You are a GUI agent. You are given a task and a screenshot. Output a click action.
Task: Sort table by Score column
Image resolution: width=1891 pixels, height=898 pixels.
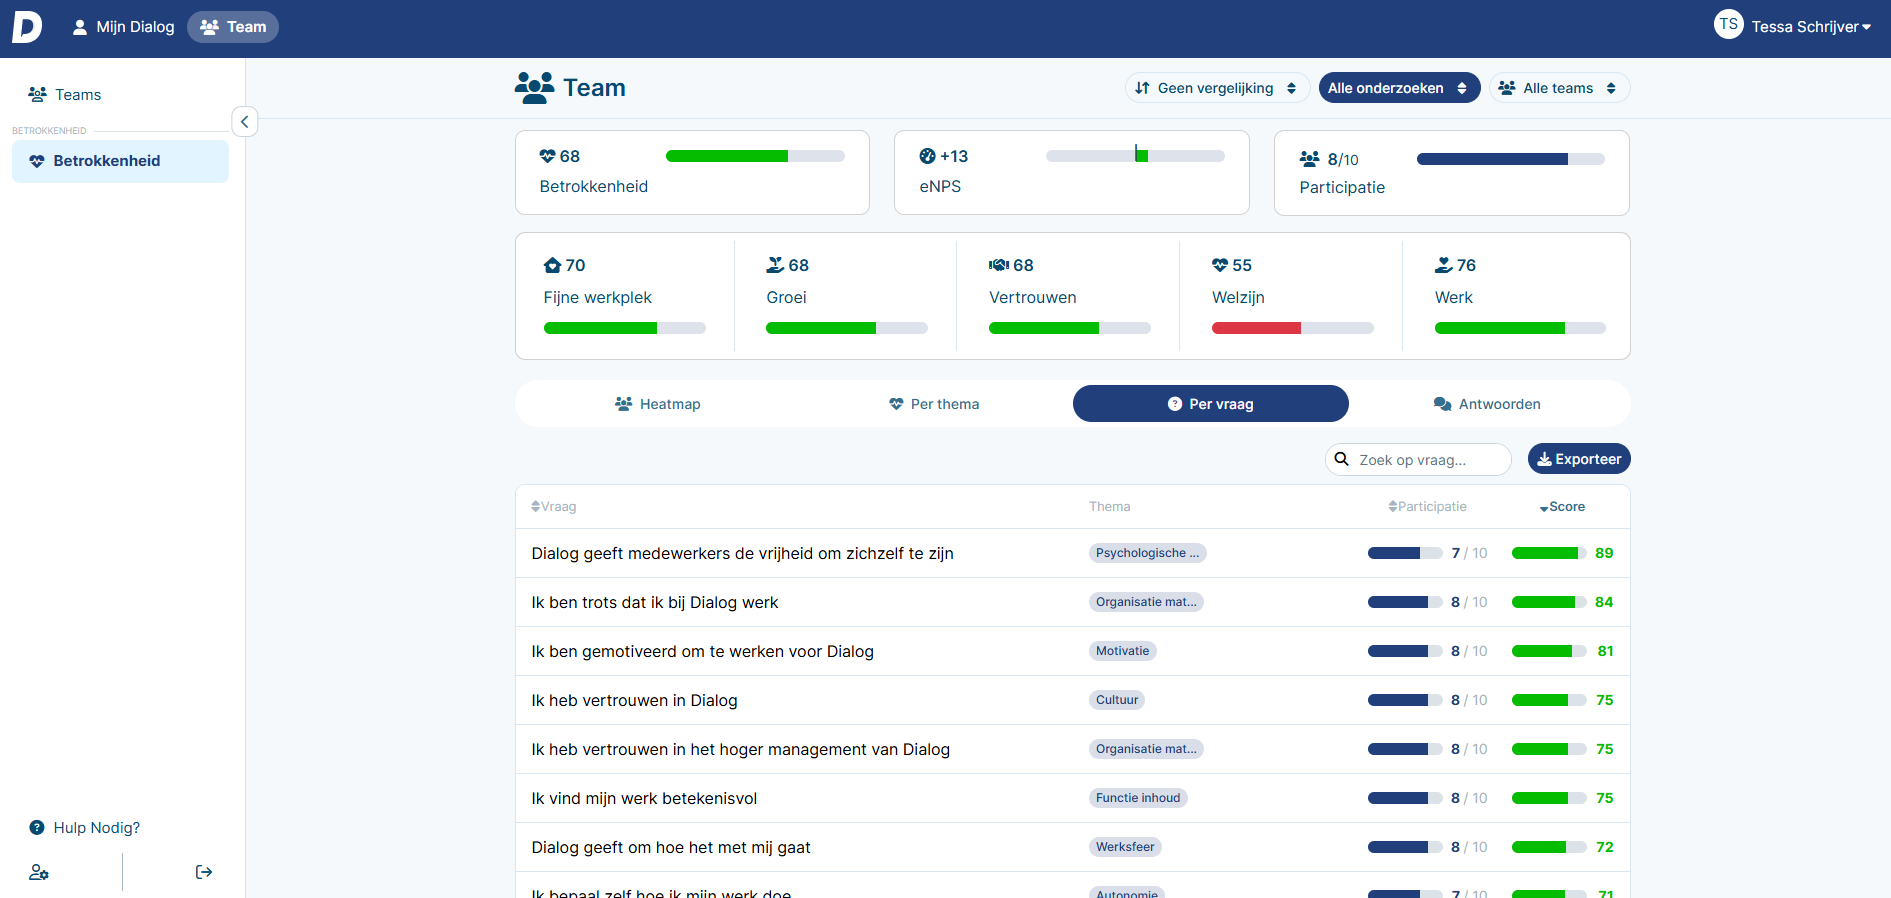point(1562,507)
